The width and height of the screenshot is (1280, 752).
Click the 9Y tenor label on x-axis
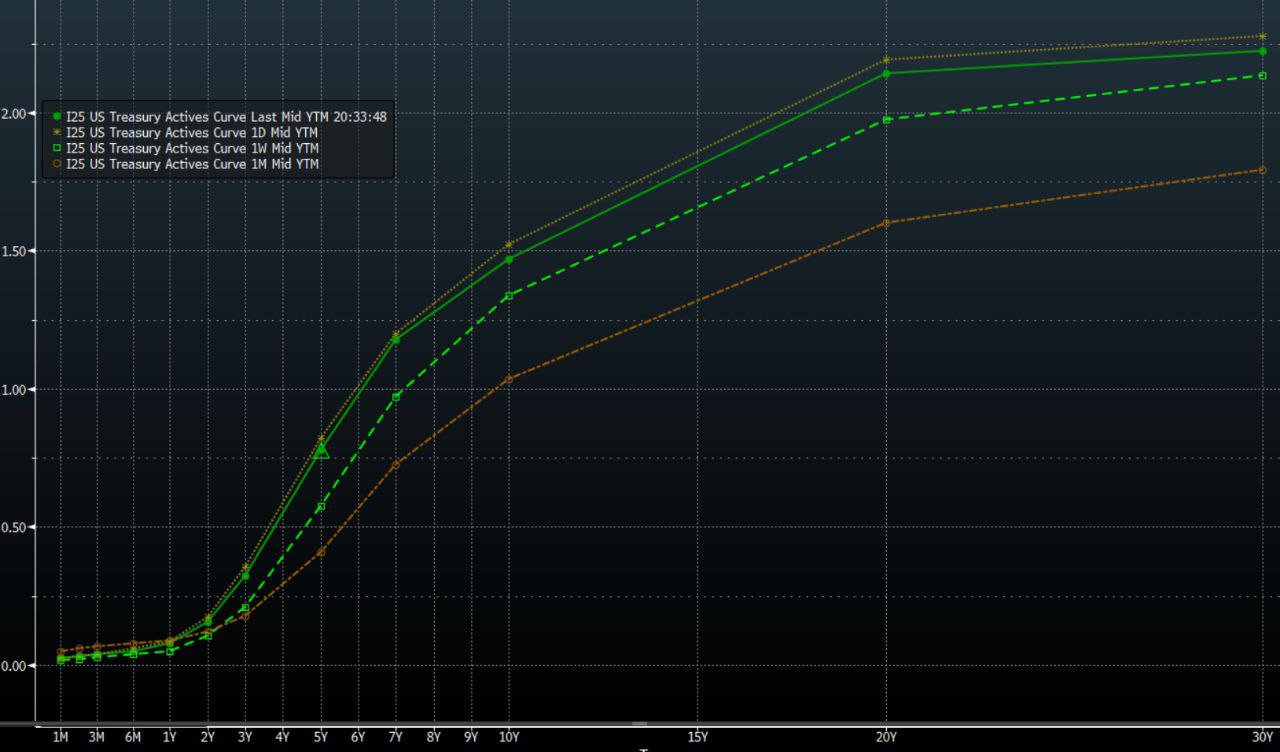pyautogui.click(x=472, y=737)
